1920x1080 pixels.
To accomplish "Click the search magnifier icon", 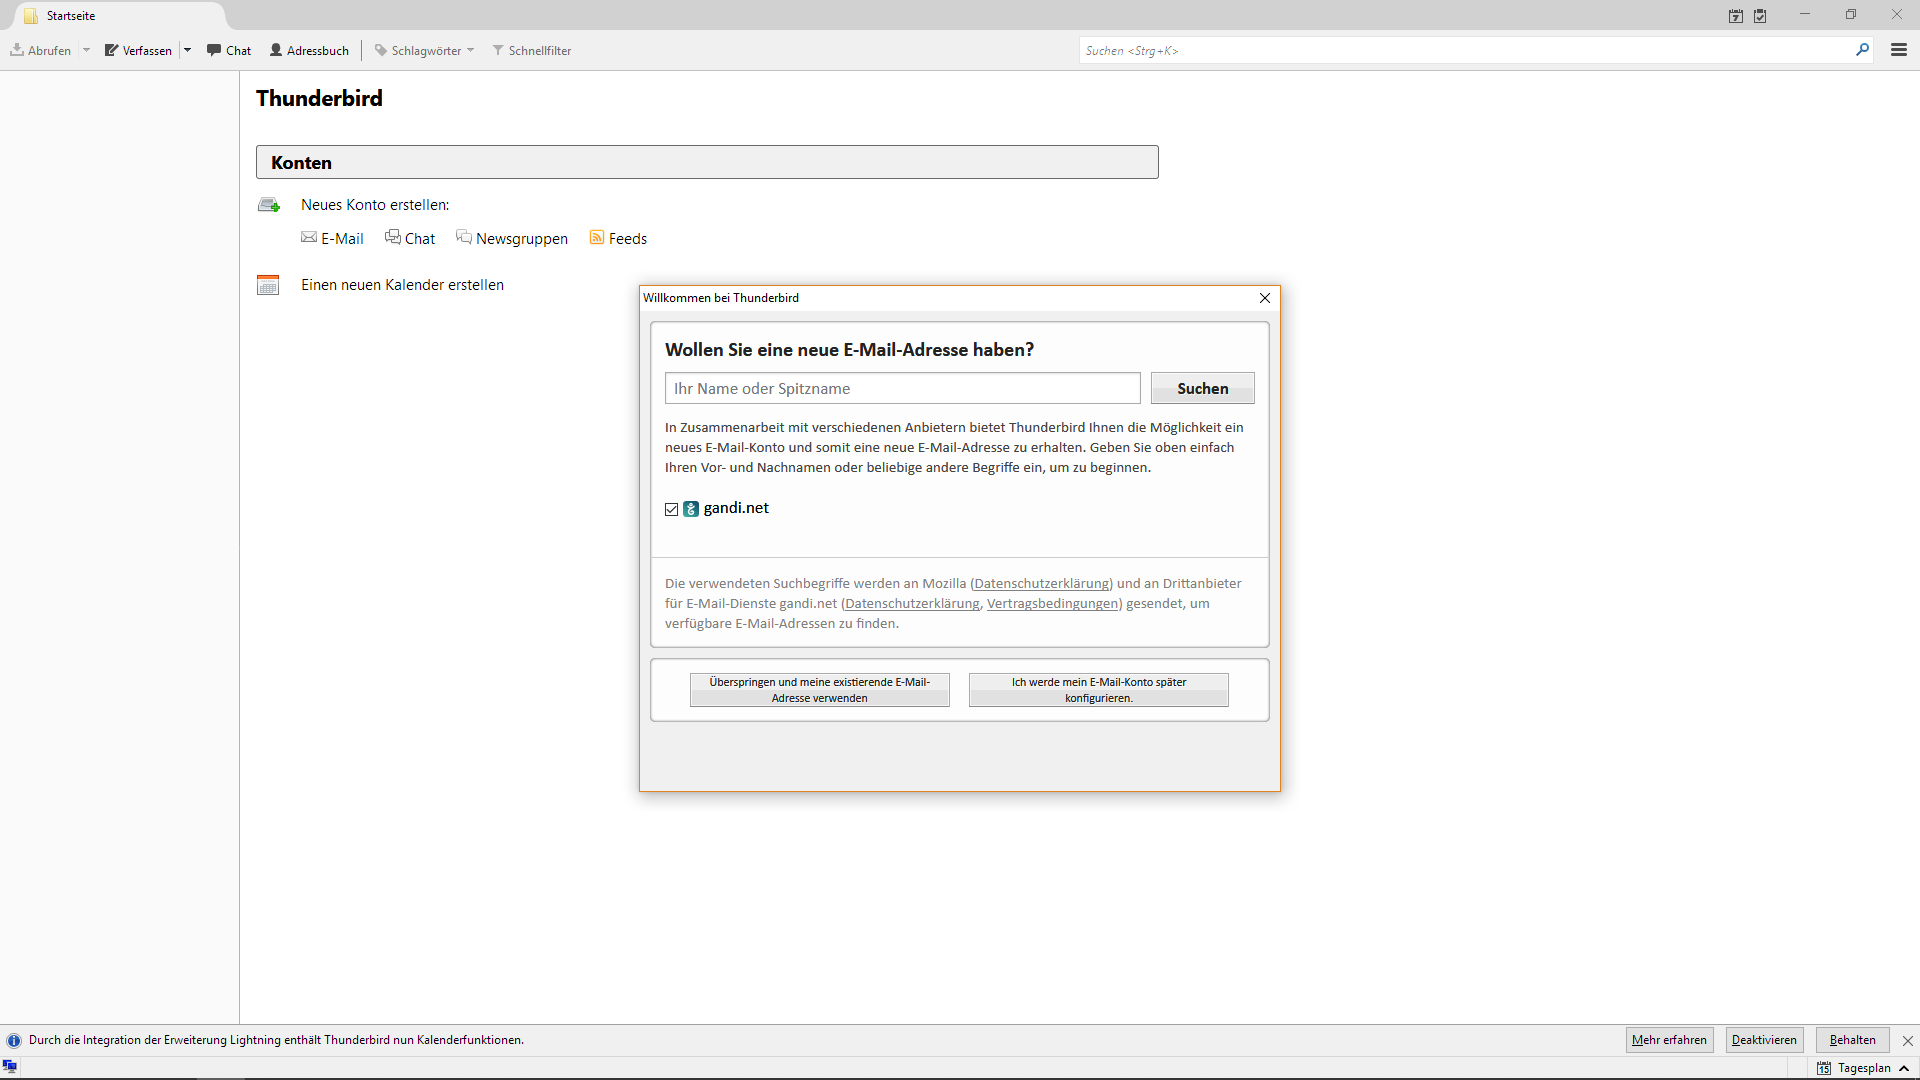I will point(1862,50).
